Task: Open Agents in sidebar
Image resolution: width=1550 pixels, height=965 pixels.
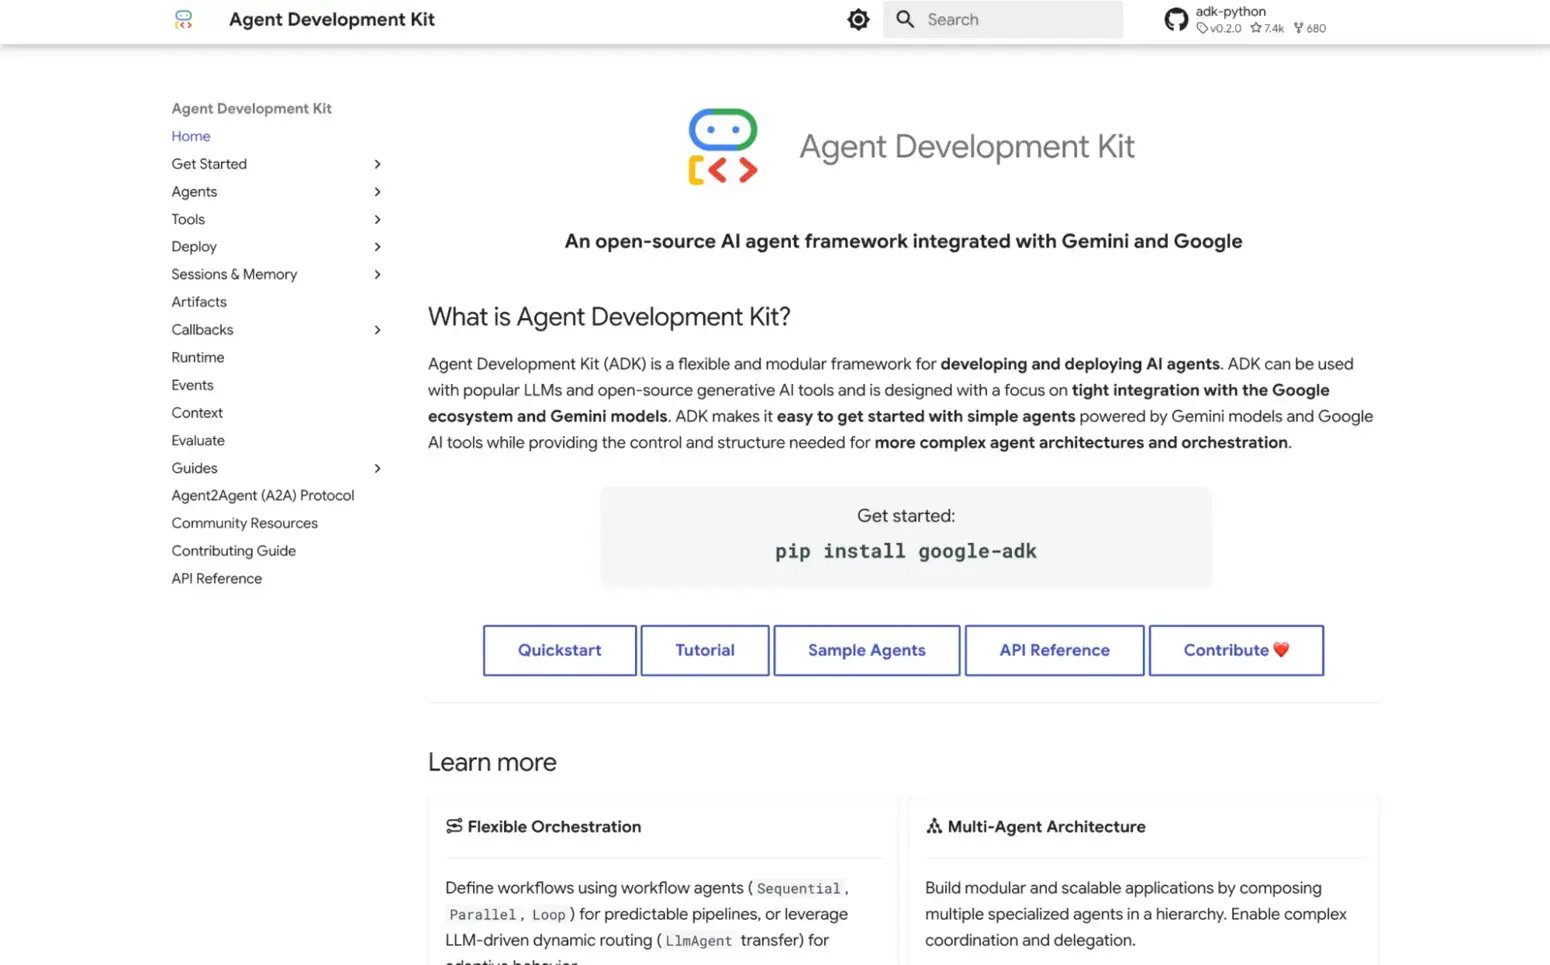Action: tap(194, 192)
